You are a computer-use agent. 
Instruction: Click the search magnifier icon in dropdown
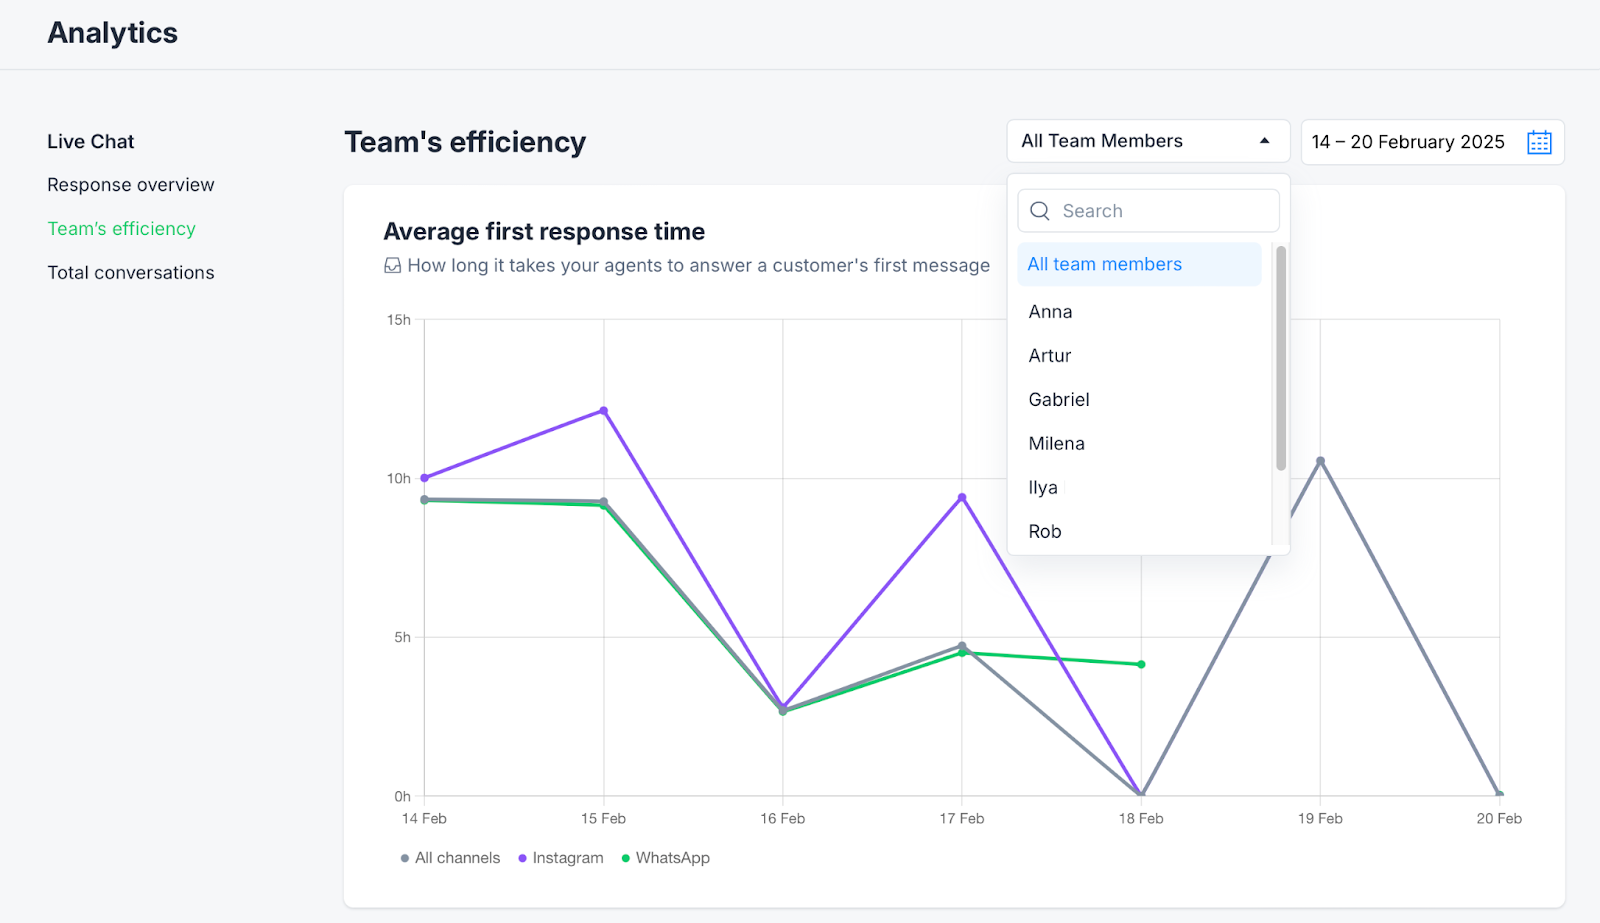[x=1040, y=211]
